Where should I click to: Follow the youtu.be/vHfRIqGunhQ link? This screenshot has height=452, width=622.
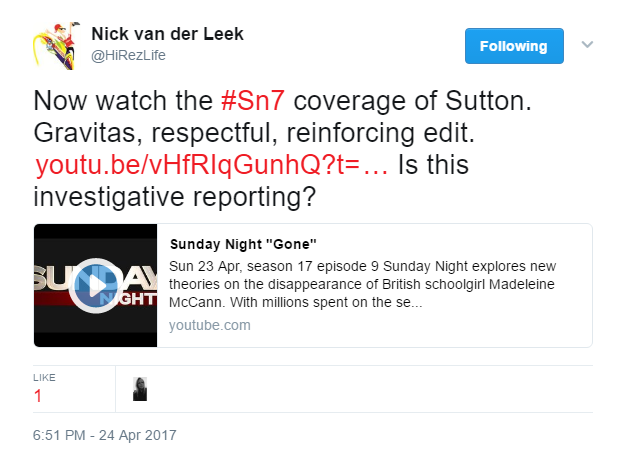click(211, 165)
